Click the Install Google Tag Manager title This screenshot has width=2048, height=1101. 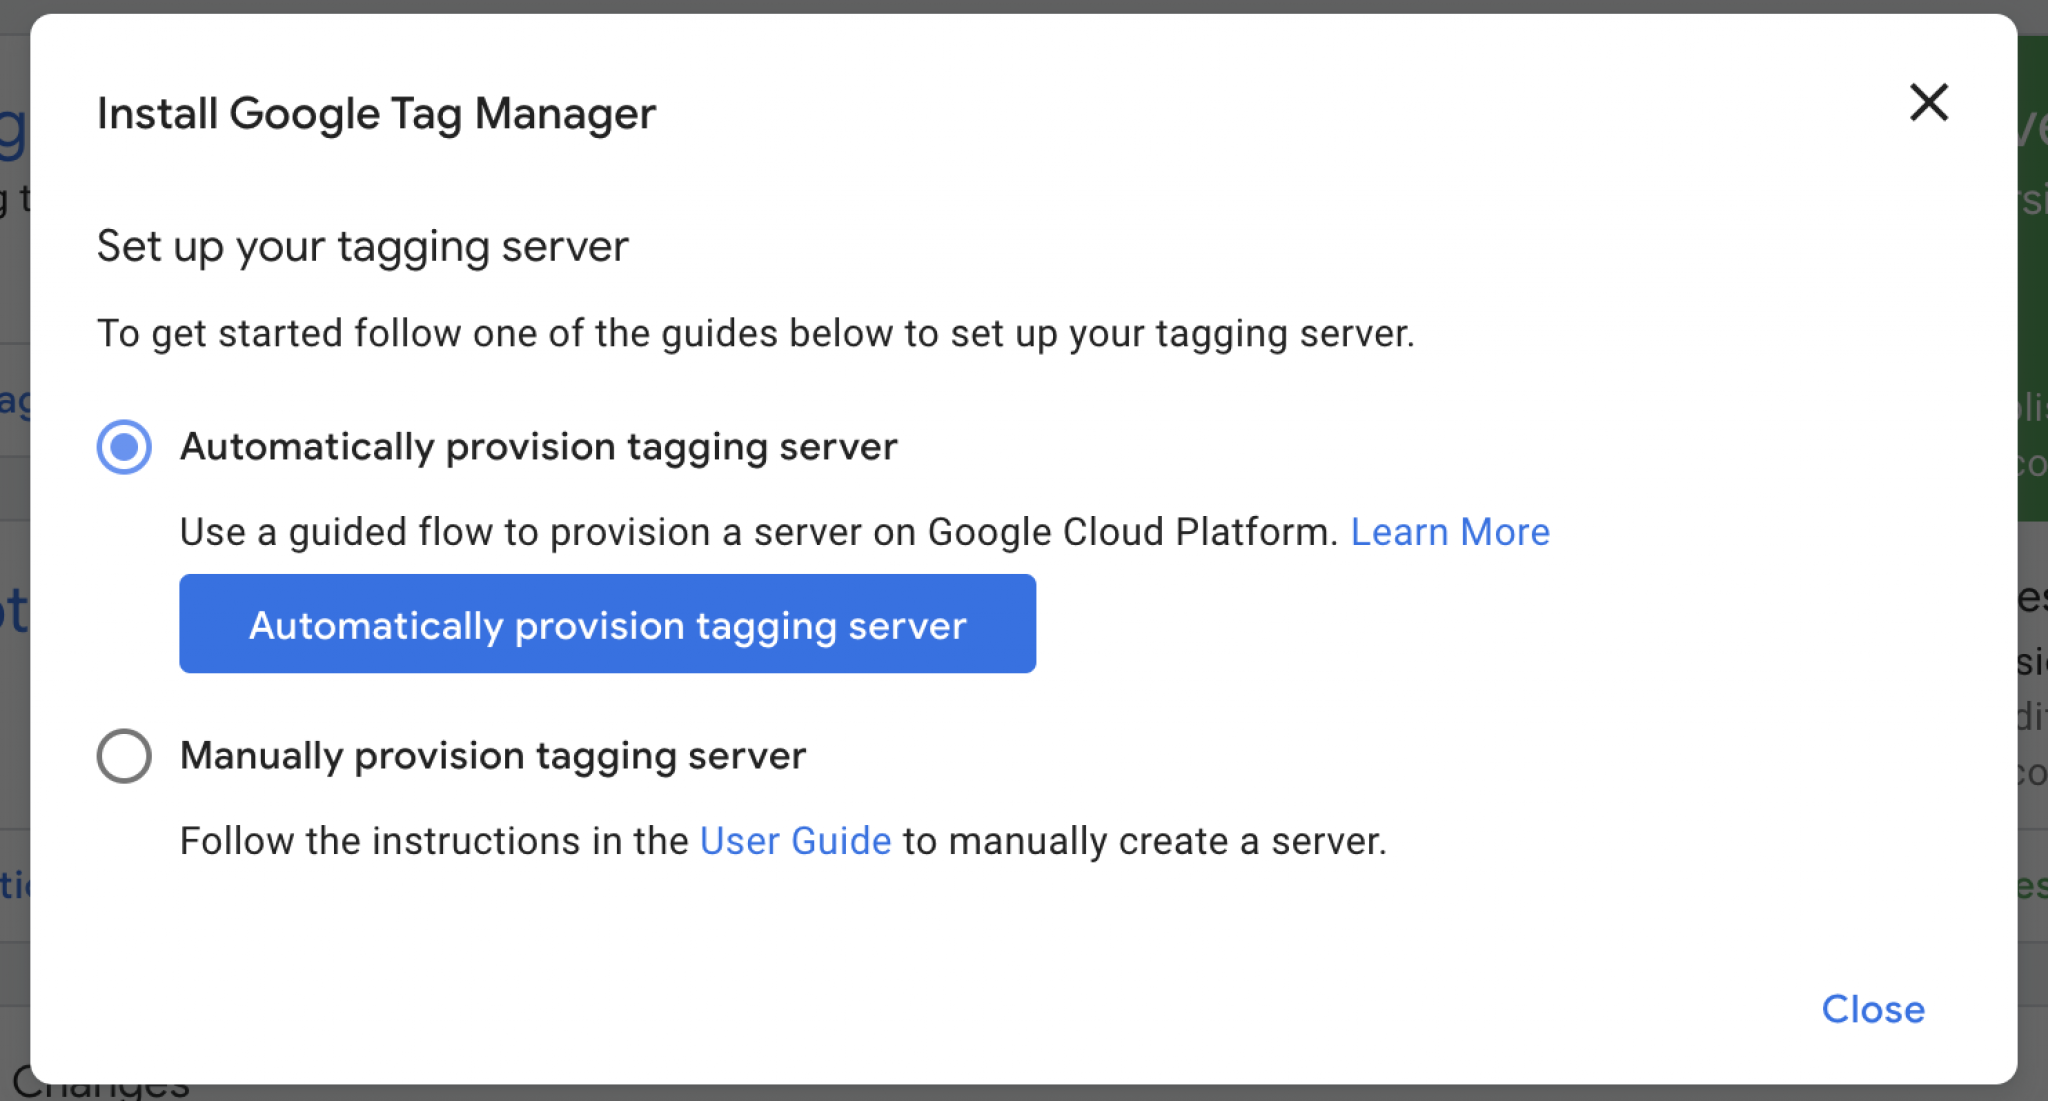pyautogui.click(x=376, y=113)
